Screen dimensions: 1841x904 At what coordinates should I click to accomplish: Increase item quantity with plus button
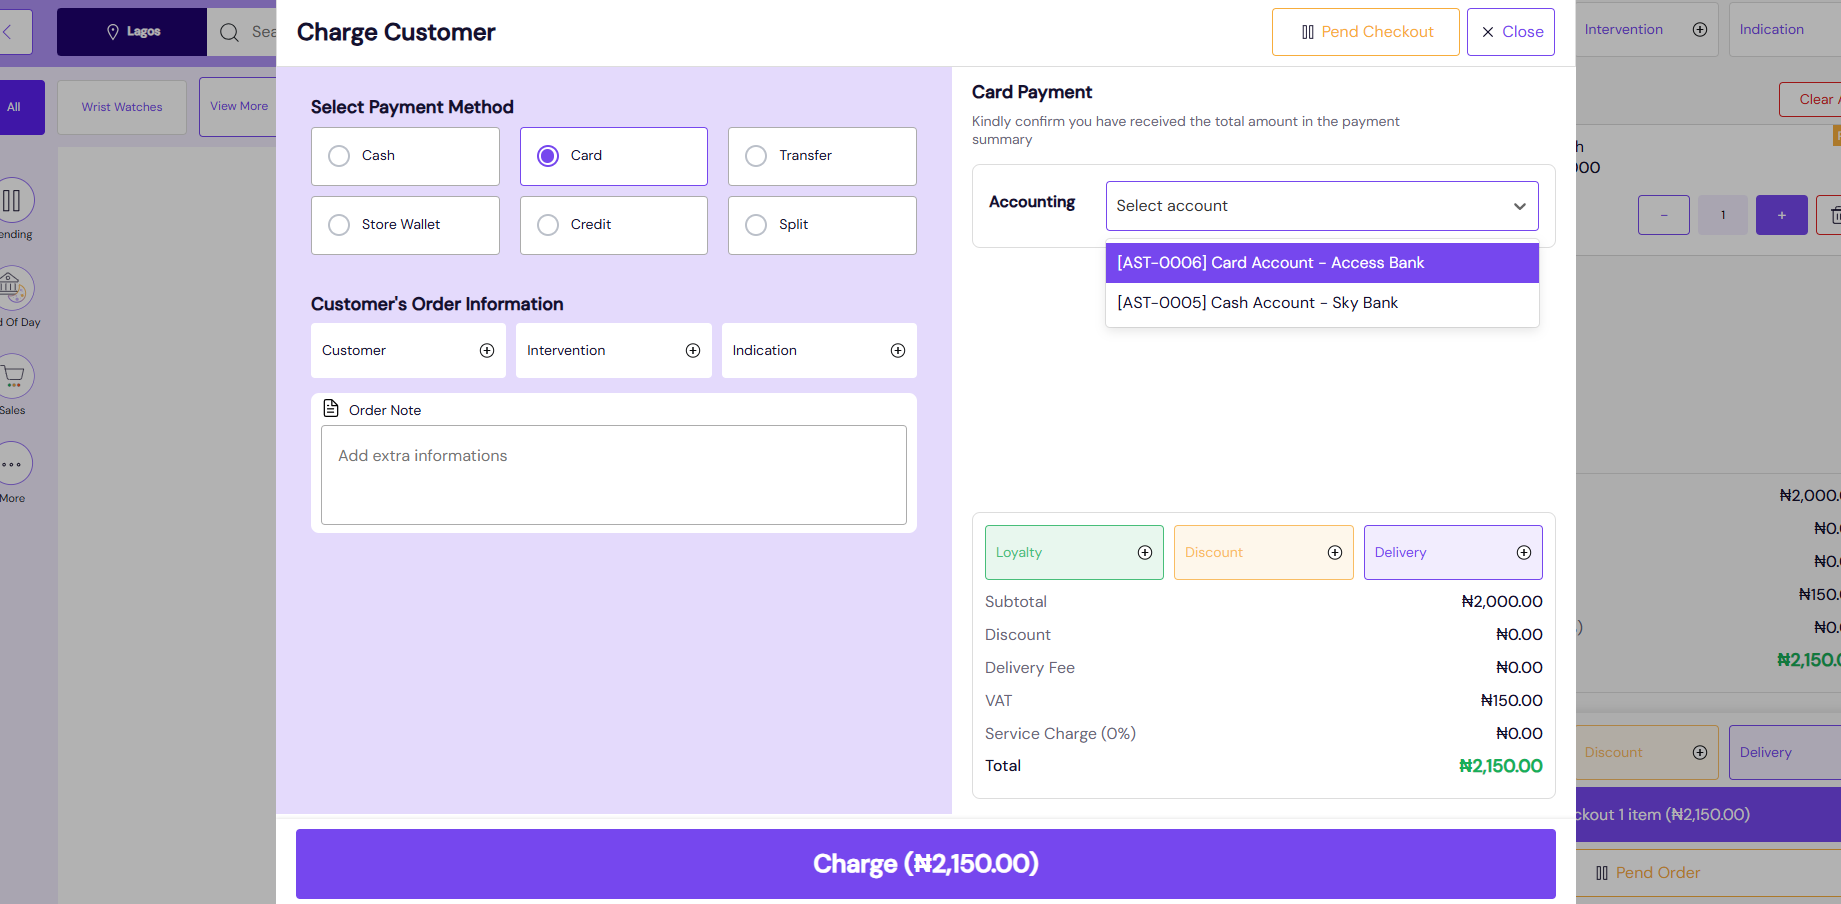pyautogui.click(x=1782, y=215)
